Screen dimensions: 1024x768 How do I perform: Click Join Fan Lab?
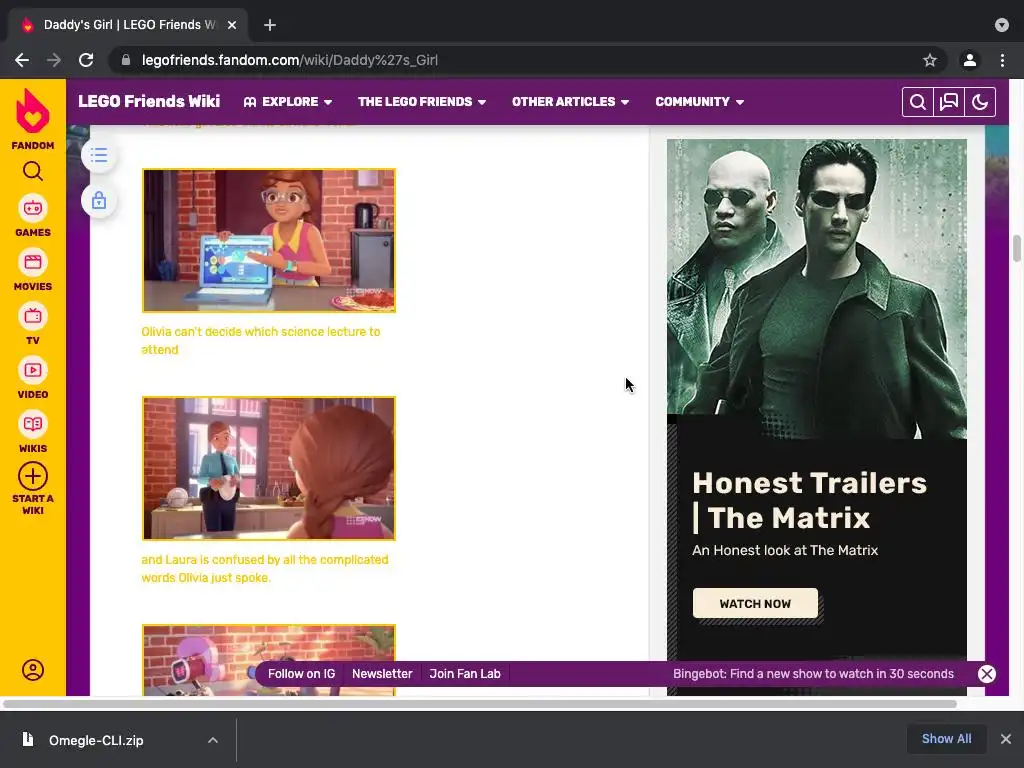[465, 674]
